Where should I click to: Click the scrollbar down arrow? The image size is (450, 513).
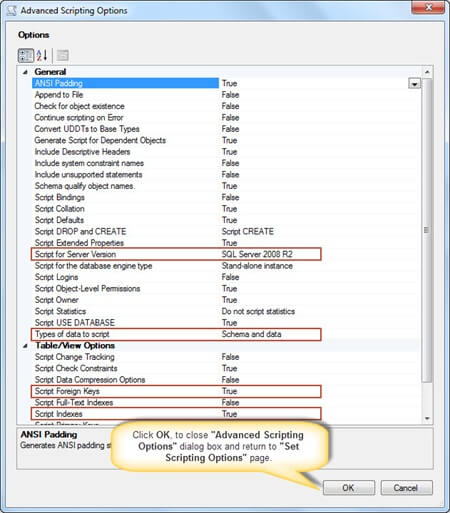[427, 418]
